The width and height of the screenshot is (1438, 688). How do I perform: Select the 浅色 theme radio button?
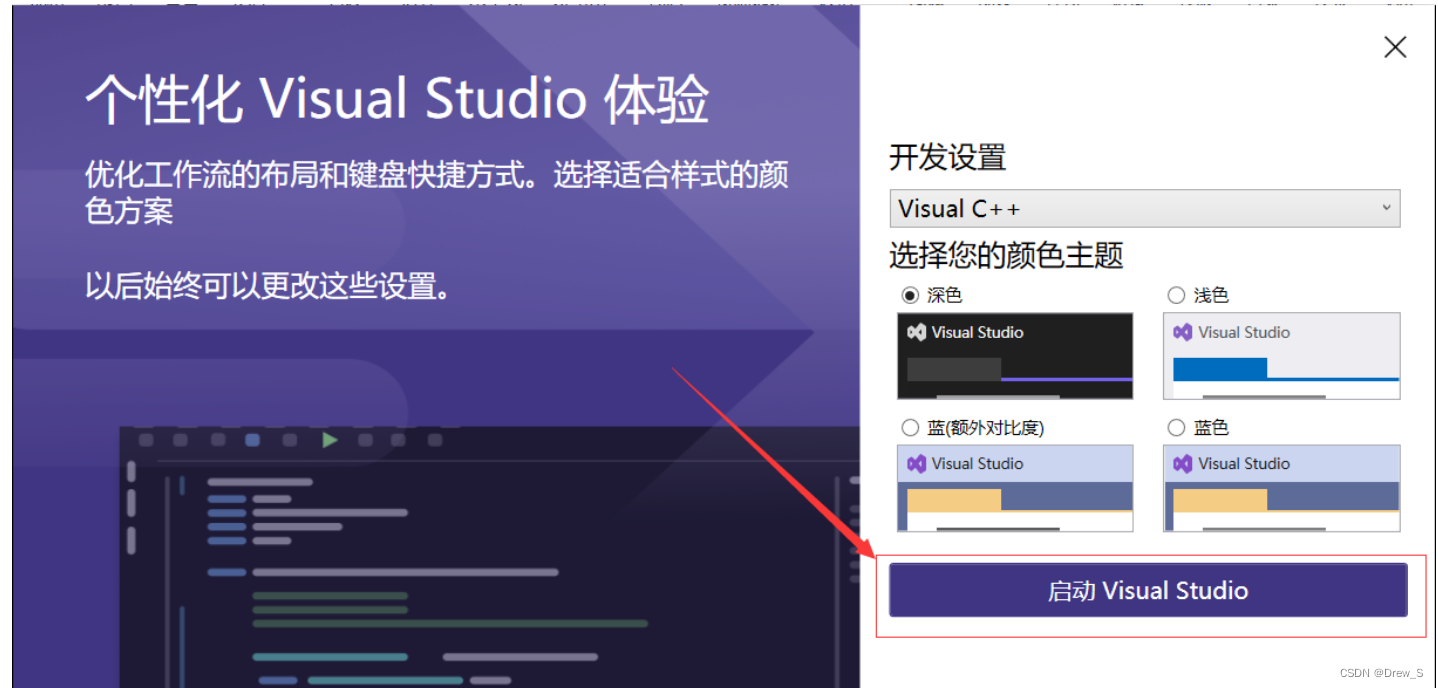[x=1176, y=295]
